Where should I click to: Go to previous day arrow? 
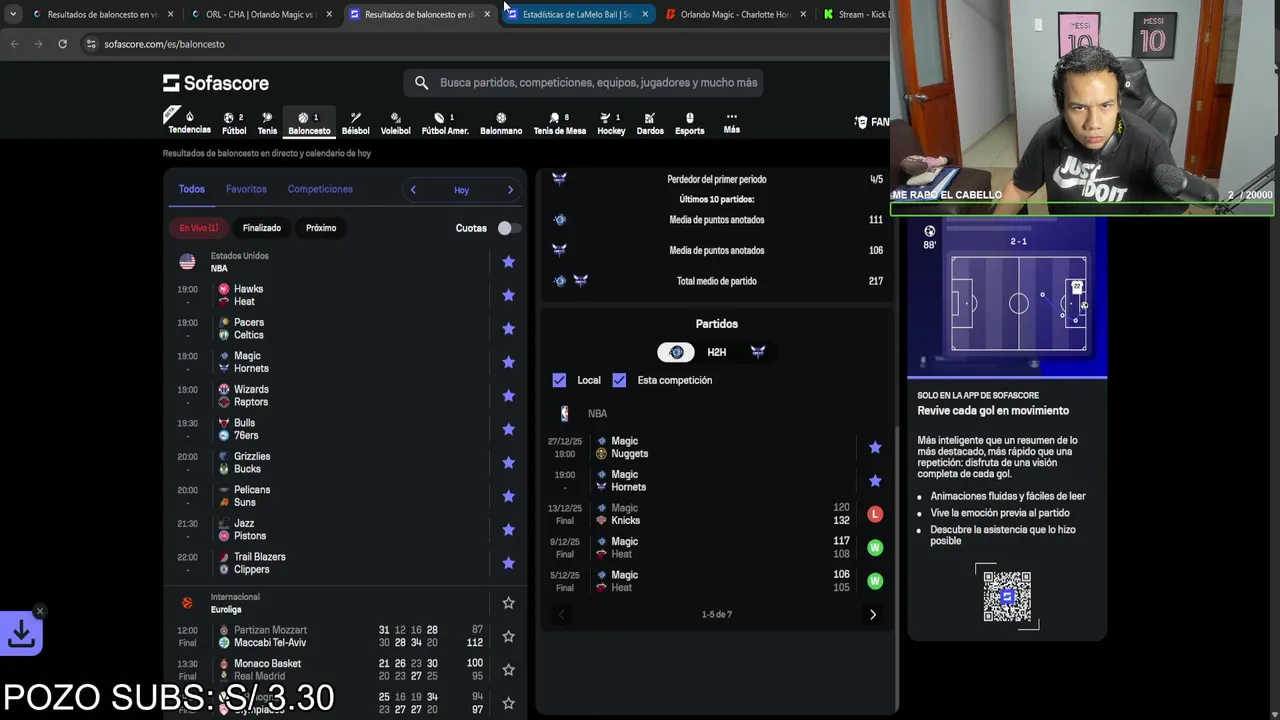(413, 190)
